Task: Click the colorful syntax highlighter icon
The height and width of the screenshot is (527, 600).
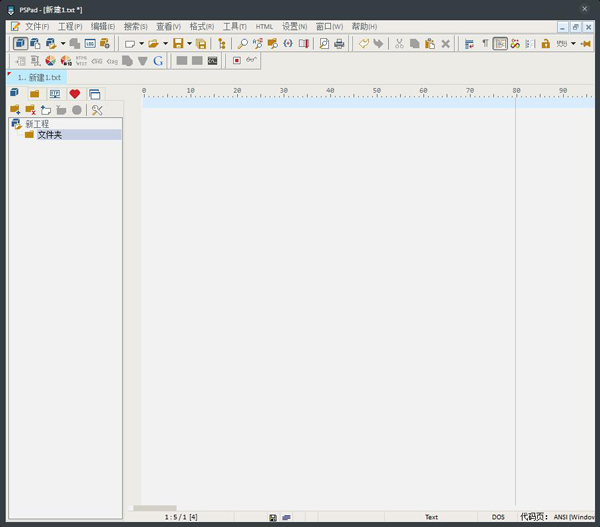Action: [515, 44]
